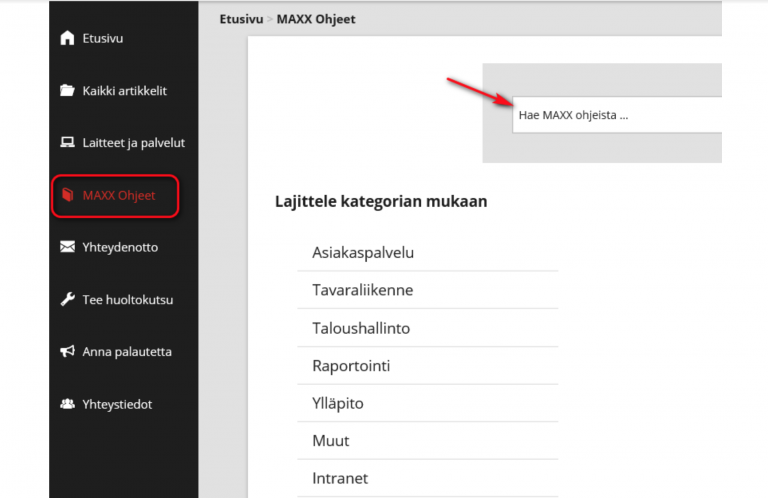Click the Lajittele kategorian mukaan heading
This screenshot has height=498, width=768.
tap(381, 201)
